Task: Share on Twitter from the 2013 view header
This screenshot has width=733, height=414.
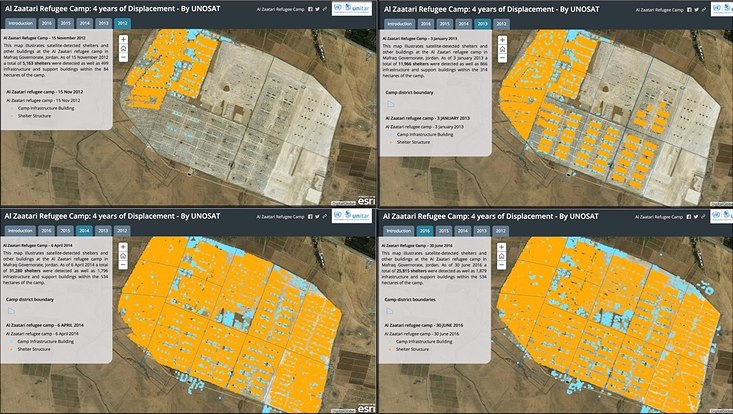Action: [x=696, y=10]
